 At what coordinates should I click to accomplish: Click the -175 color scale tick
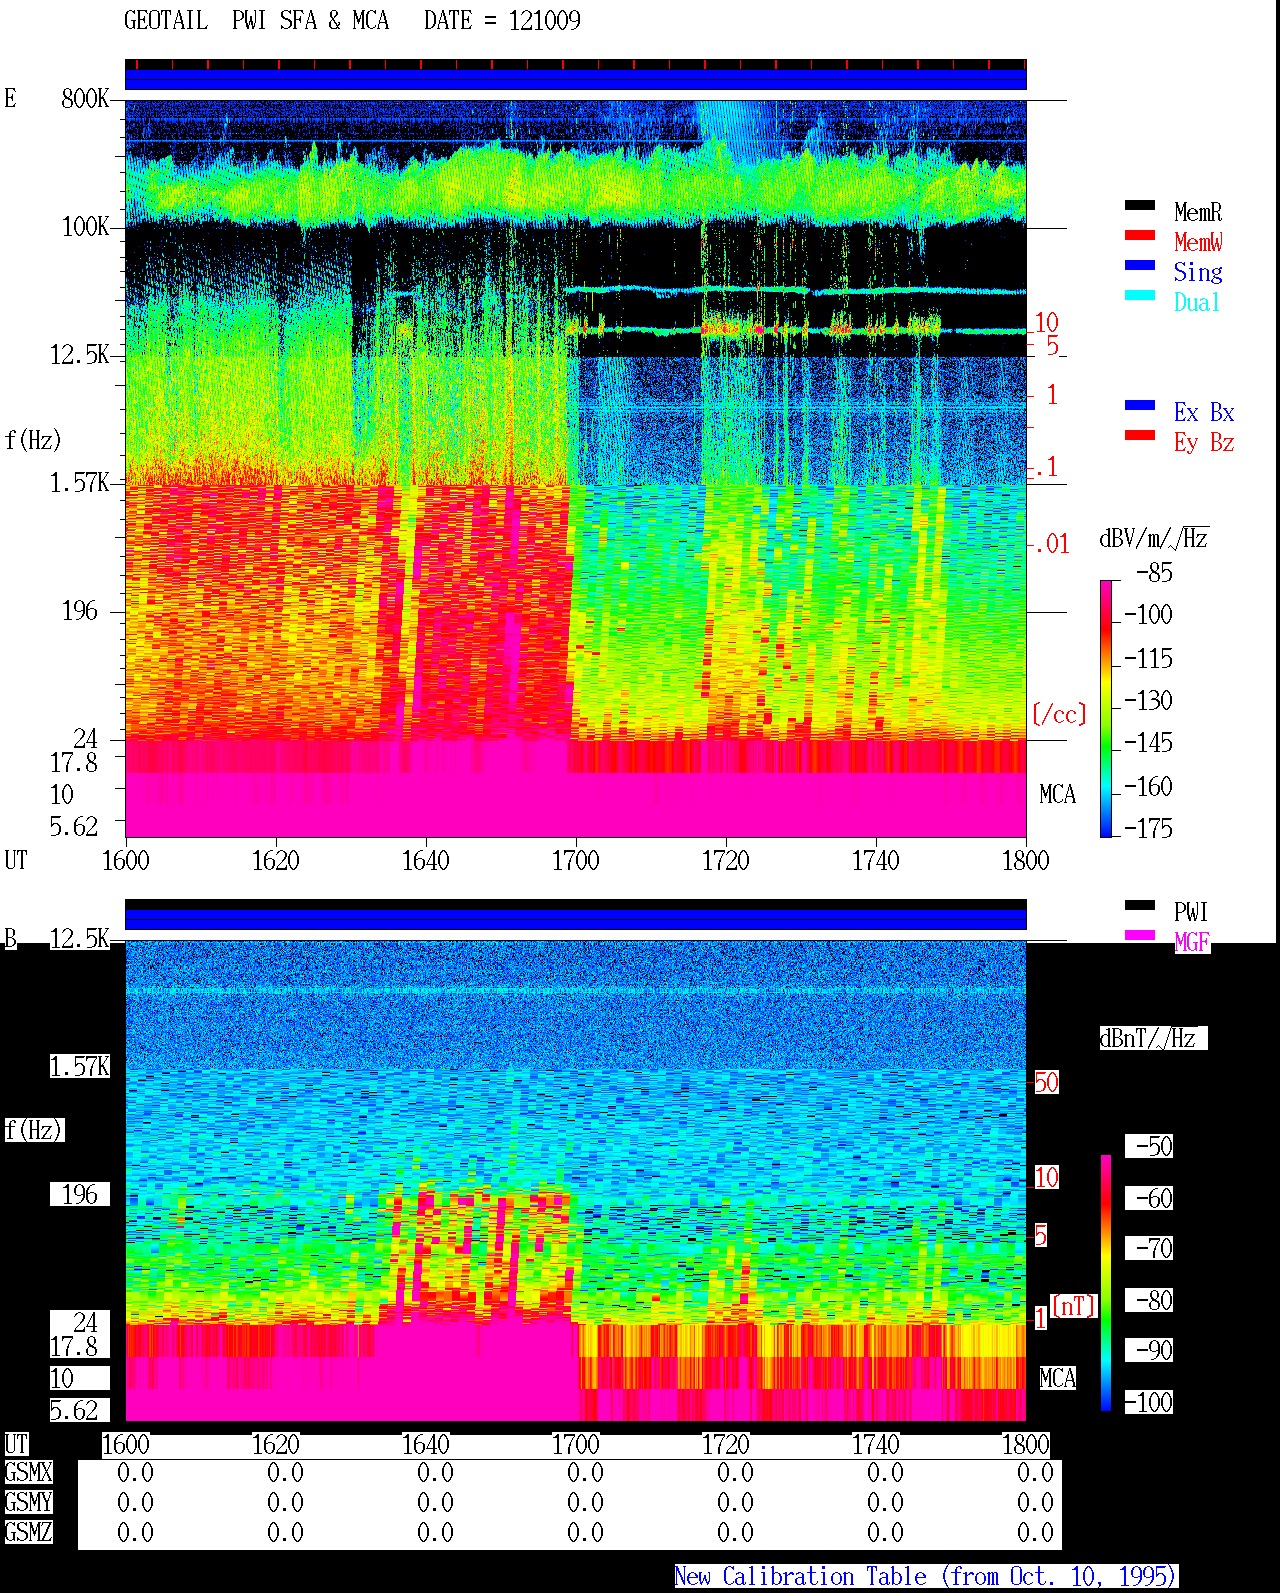pos(1147,828)
